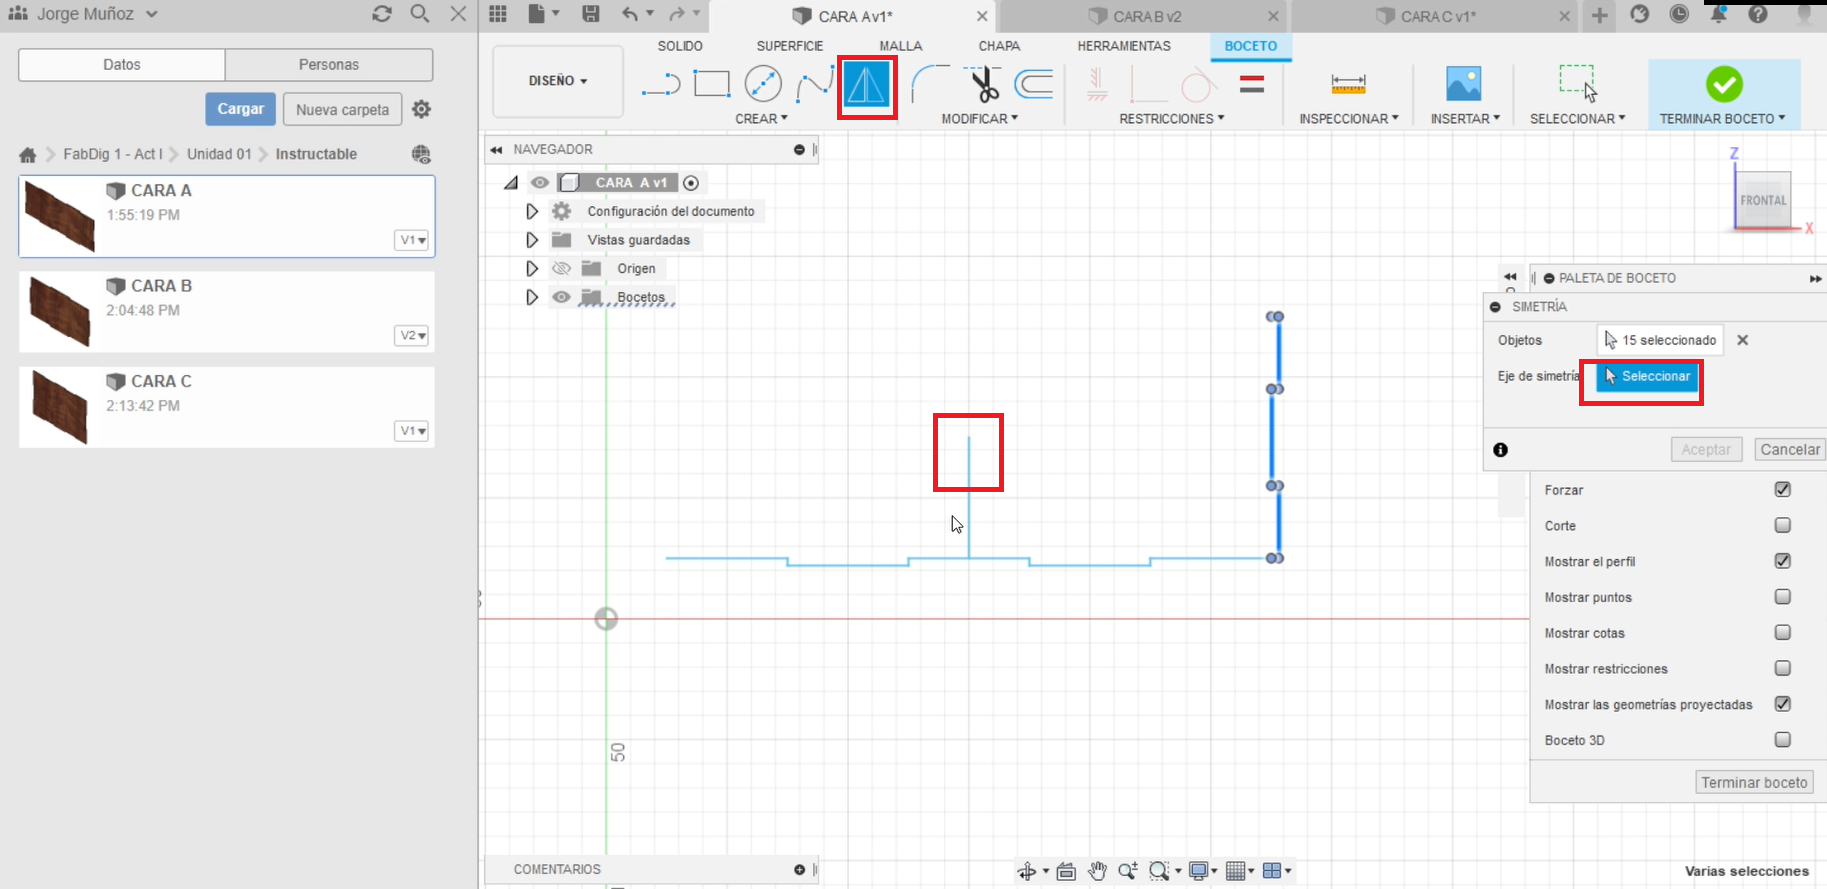The width and height of the screenshot is (1827, 889).
Task: Activate the Pan hand tool
Action: click(1098, 871)
